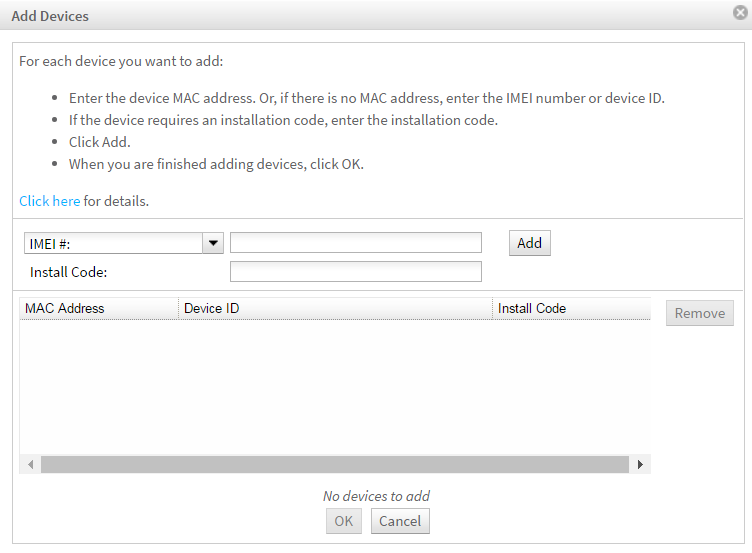Viewport: 752px width, 553px height.
Task: Focus the Install Code text field
Action: (356, 271)
